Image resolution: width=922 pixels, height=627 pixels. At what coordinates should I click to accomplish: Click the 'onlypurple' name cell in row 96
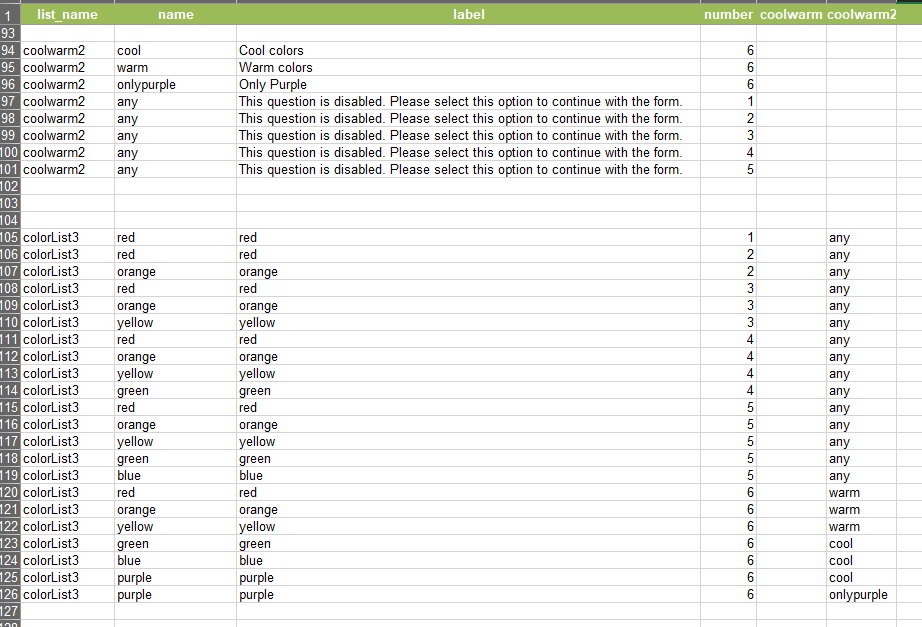pyautogui.click(x=175, y=85)
